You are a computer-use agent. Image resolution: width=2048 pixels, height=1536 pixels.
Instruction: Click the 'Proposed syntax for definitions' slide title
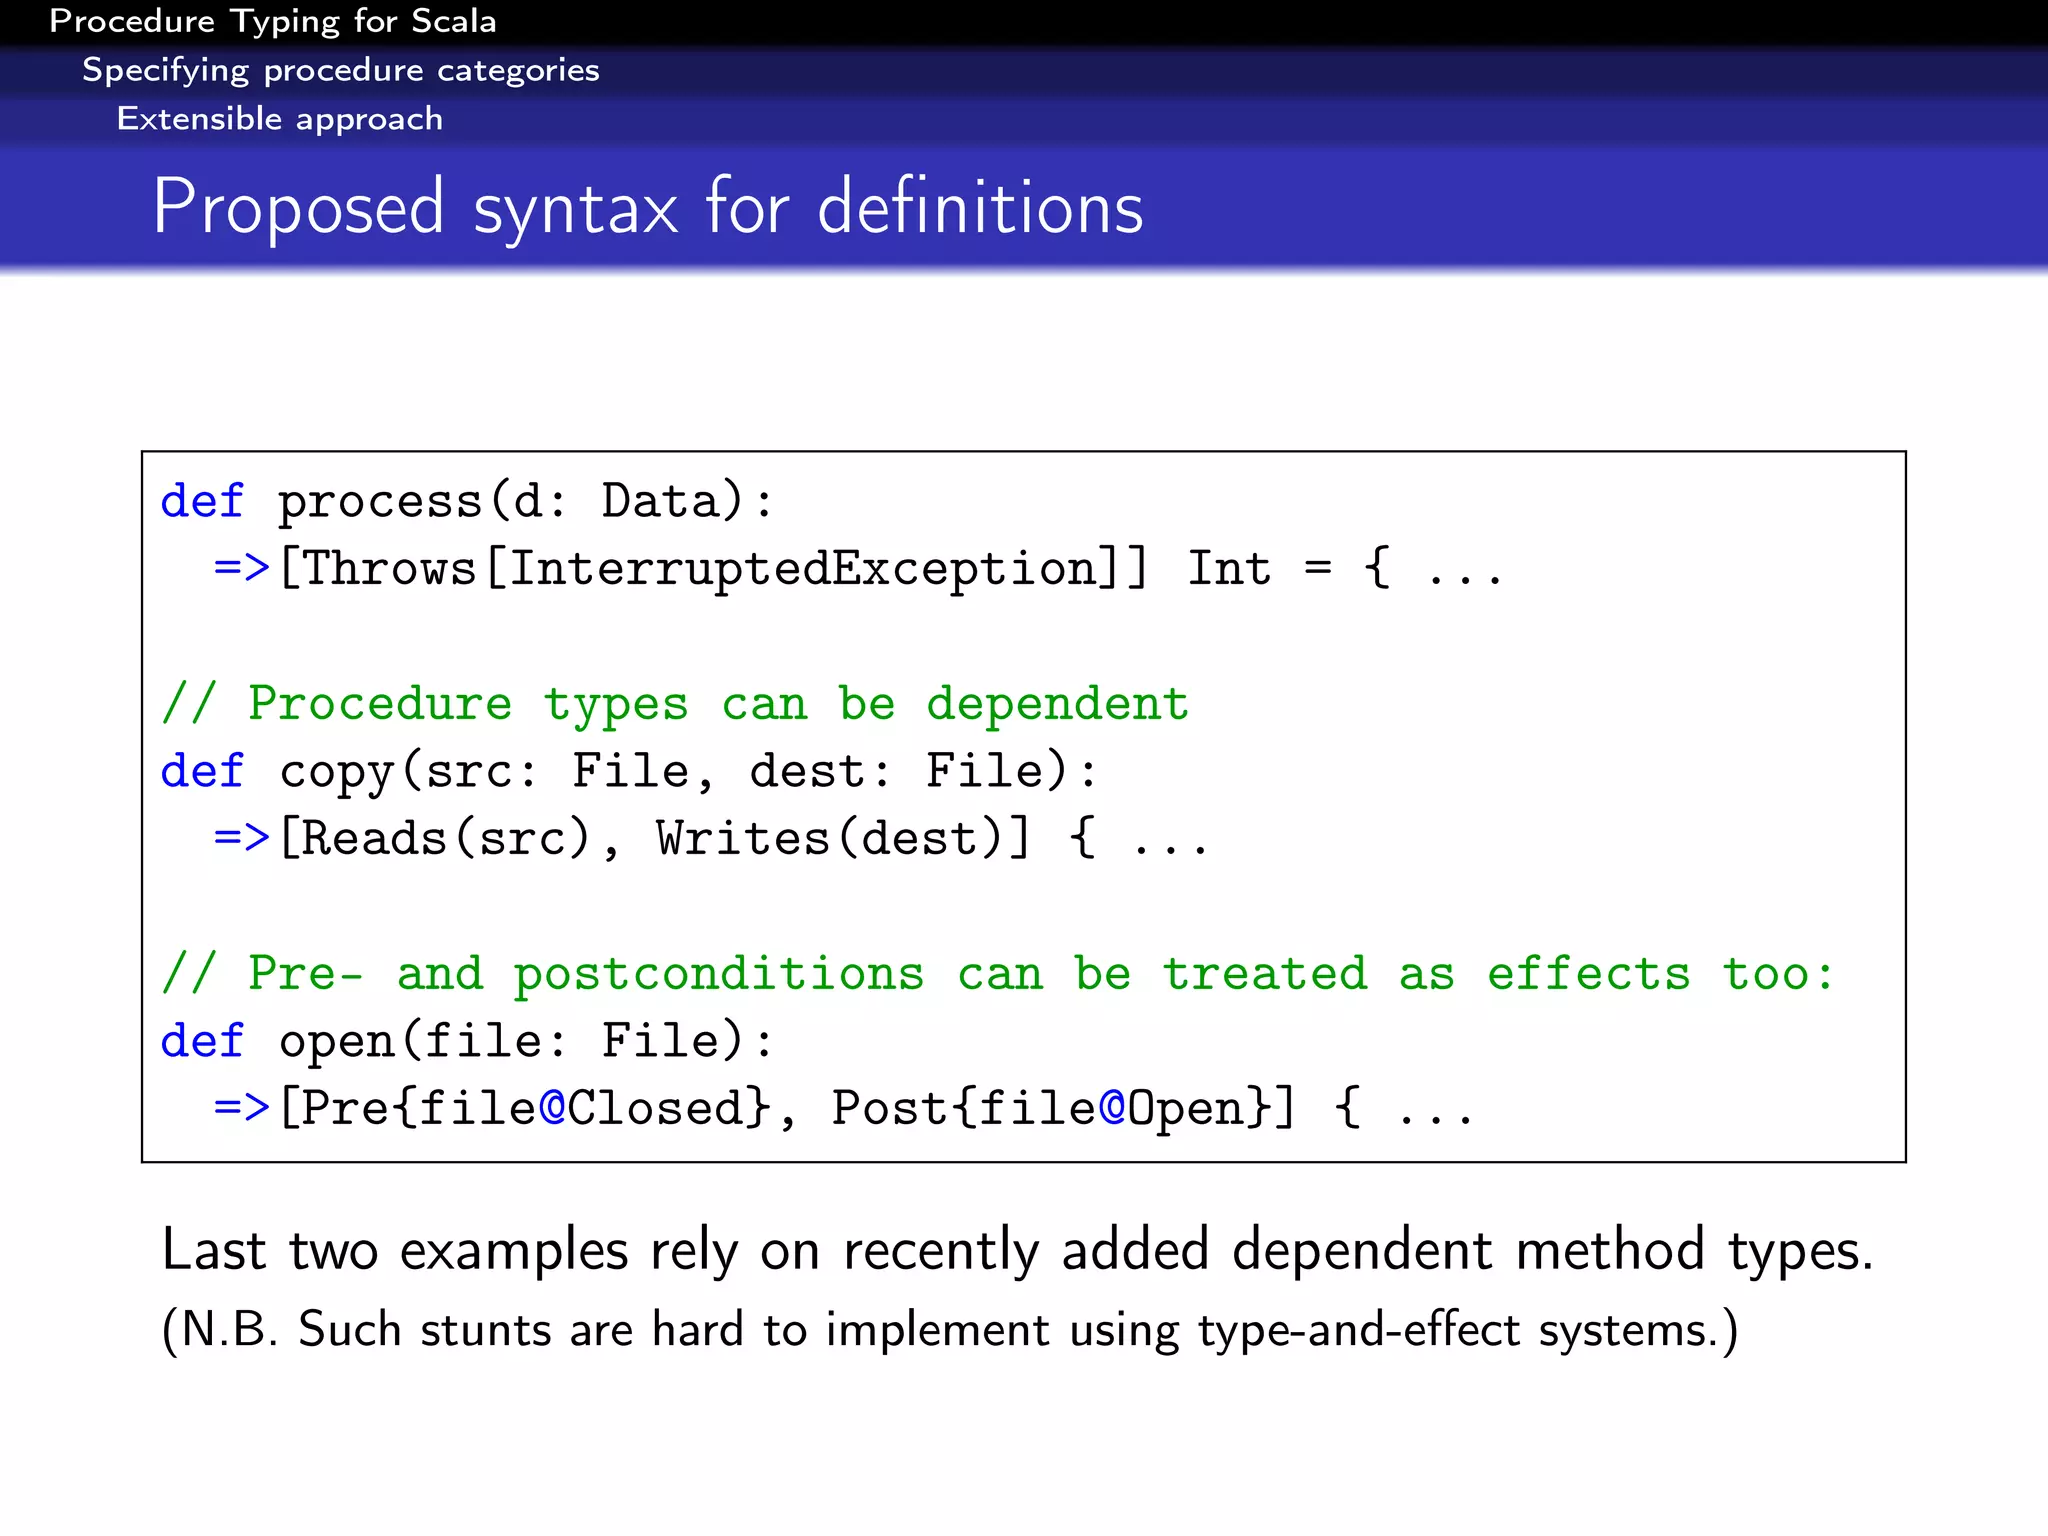pos(647,207)
